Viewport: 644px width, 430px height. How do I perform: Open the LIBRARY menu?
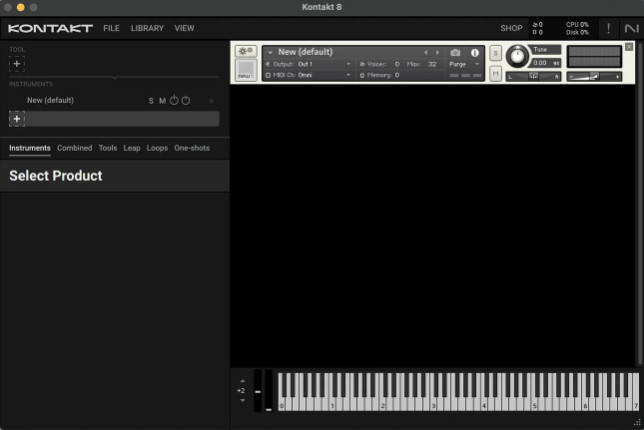[x=147, y=28]
